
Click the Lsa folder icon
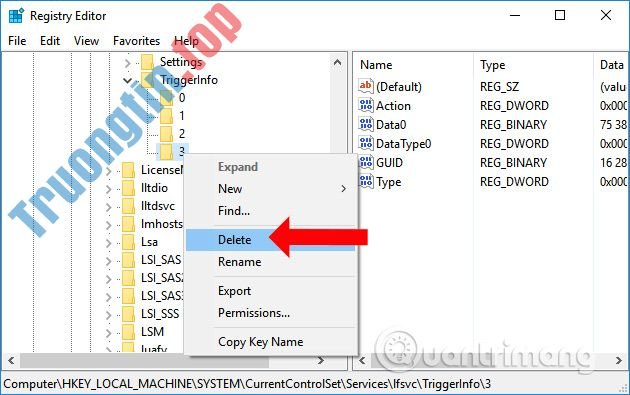click(x=128, y=242)
